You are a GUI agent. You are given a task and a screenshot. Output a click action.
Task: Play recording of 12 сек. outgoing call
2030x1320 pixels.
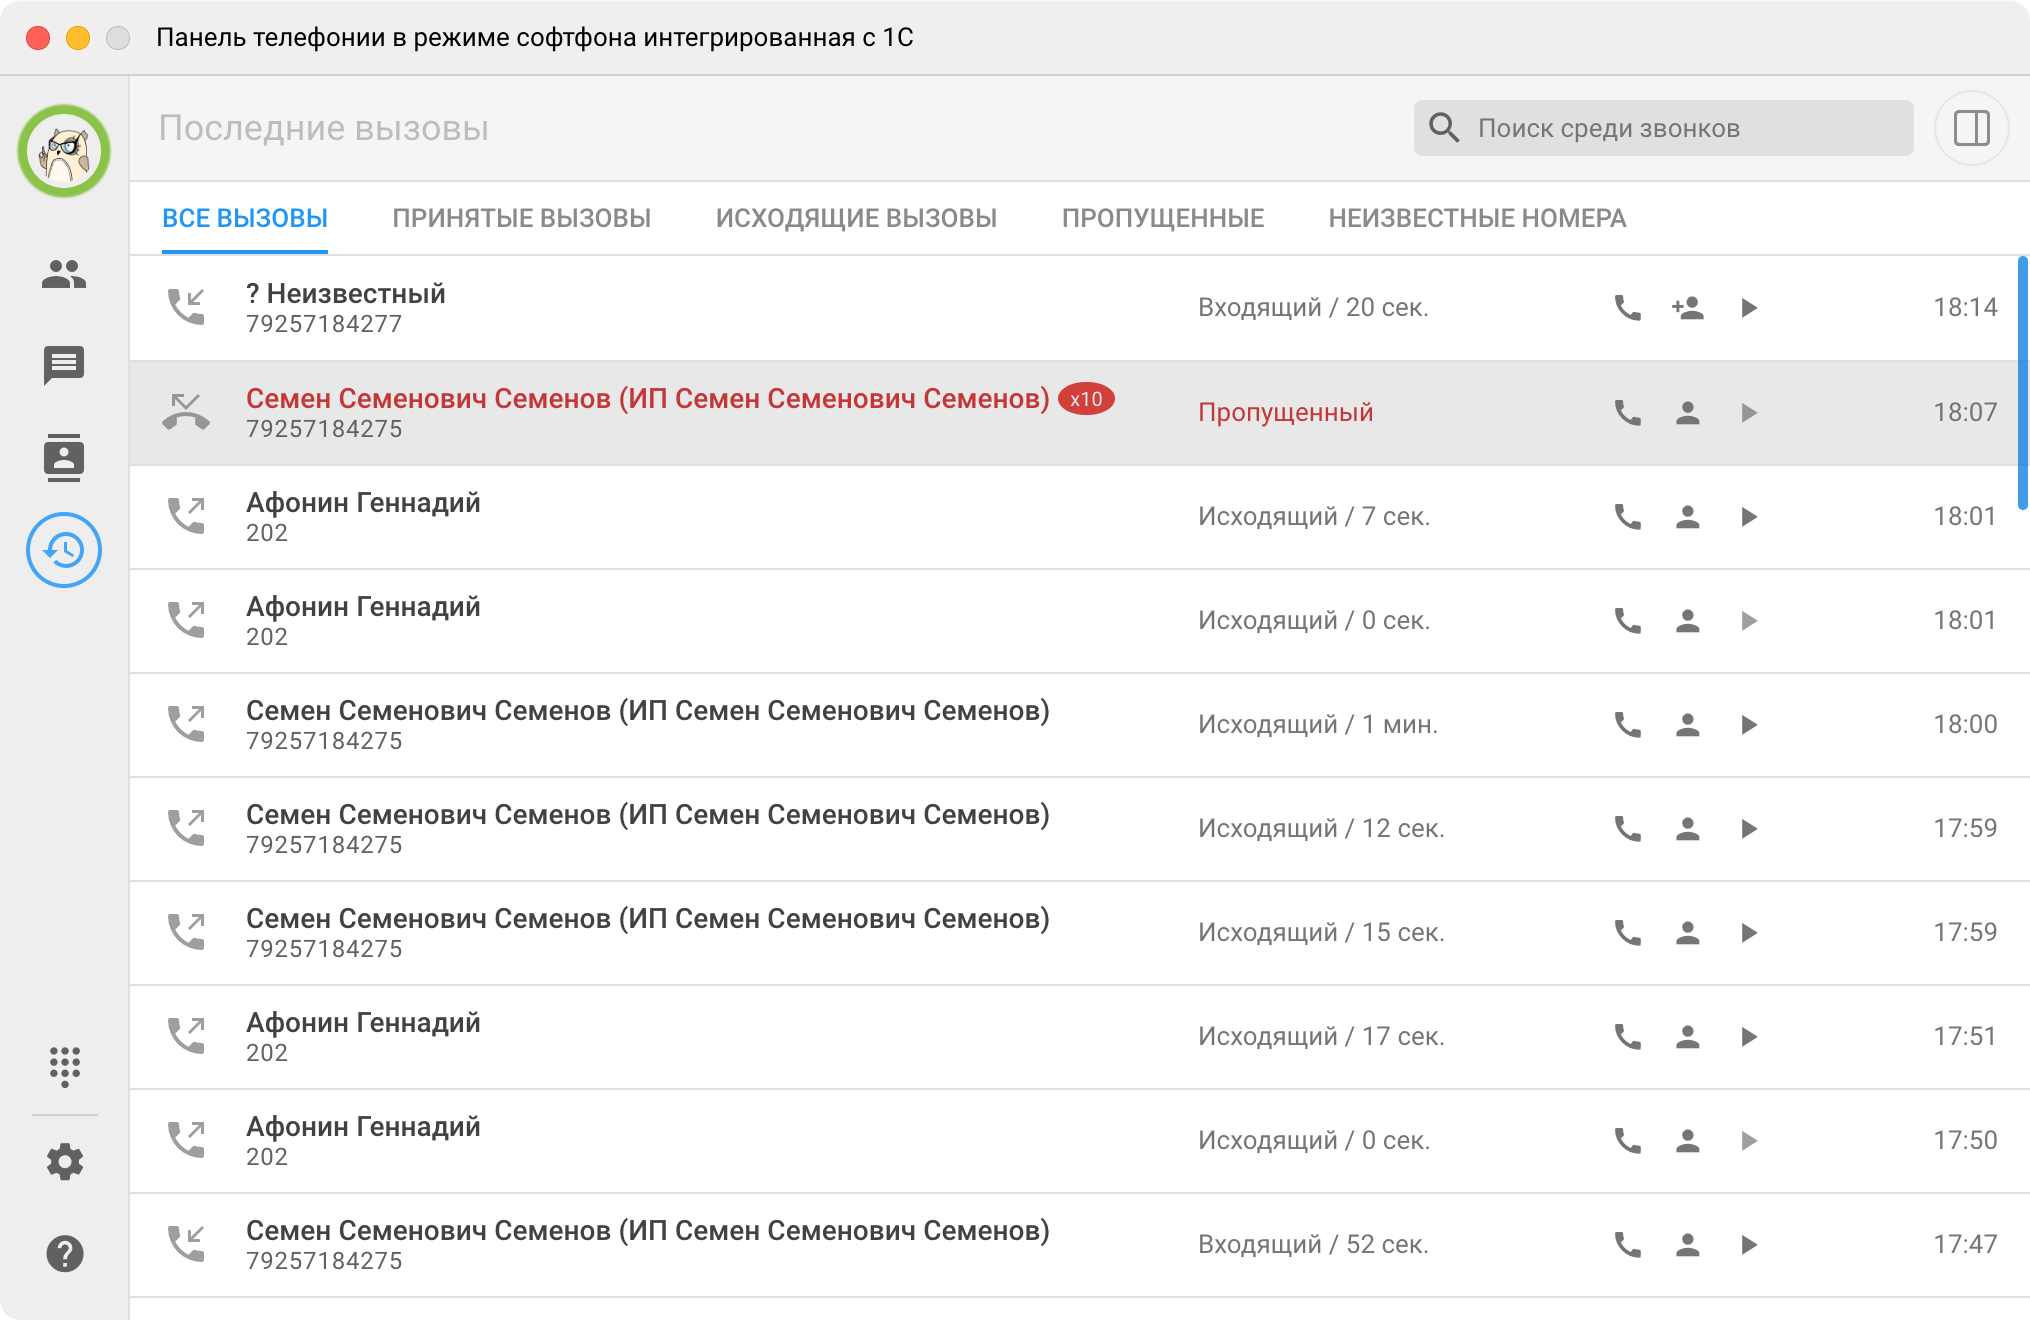pos(1749,829)
